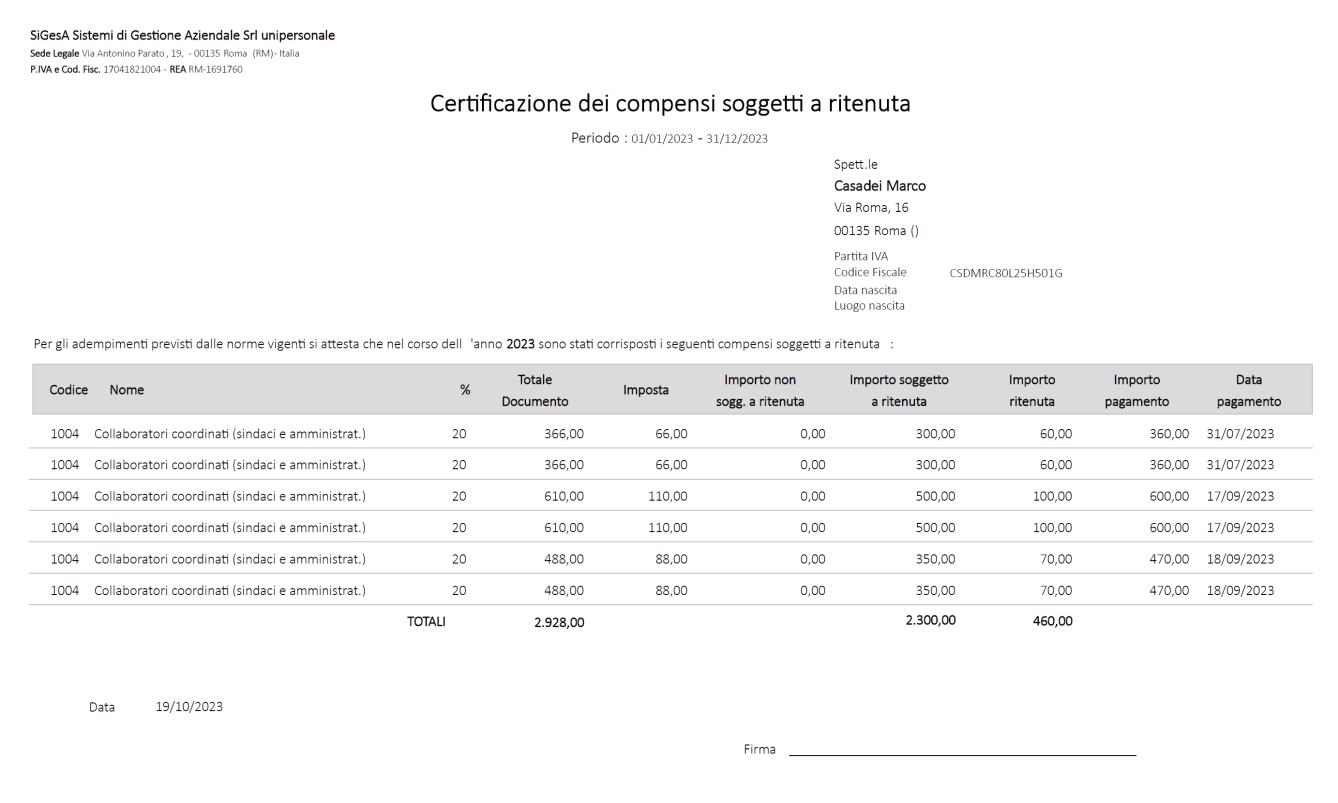Image resolution: width=1338 pixels, height=803 pixels.
Task: Select the 'Partita IVA' label
Action: (861, 256)
